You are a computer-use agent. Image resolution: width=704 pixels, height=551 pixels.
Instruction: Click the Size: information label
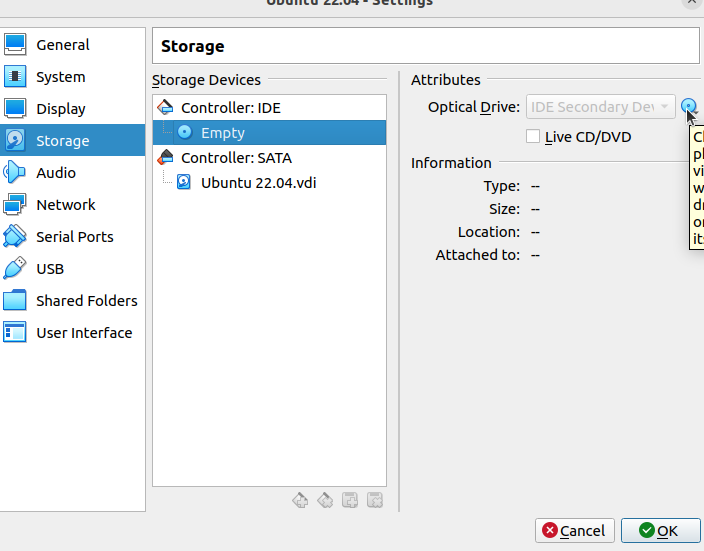(504, 209)
